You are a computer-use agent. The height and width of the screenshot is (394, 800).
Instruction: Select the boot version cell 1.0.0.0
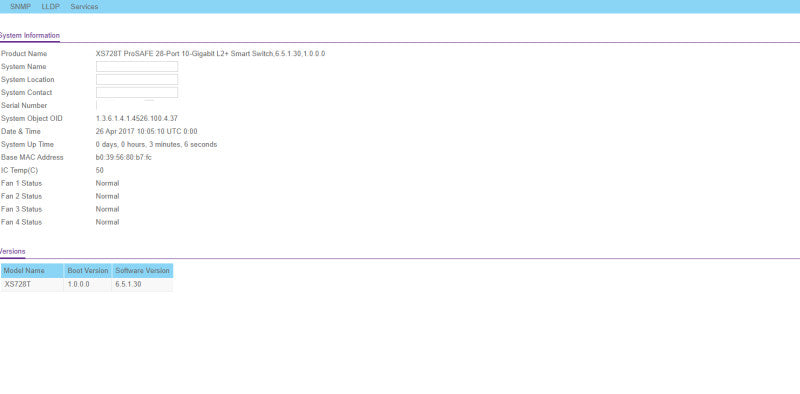[x=88, y=284]
